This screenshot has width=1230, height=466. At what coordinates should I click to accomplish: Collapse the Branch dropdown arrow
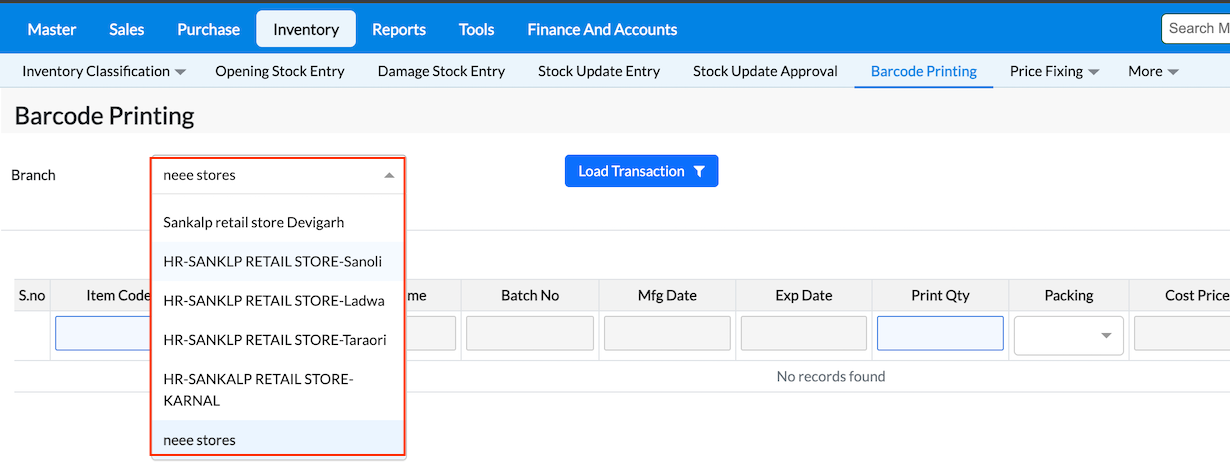389,175
